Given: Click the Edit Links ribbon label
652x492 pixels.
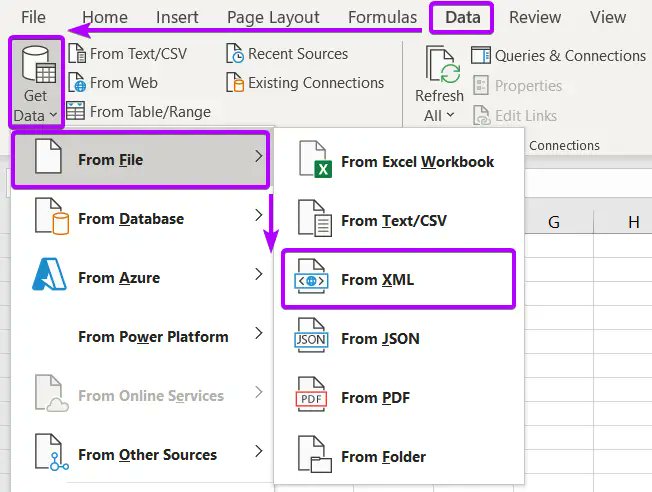Looking at the screenshot, I should tap(526, 116).
